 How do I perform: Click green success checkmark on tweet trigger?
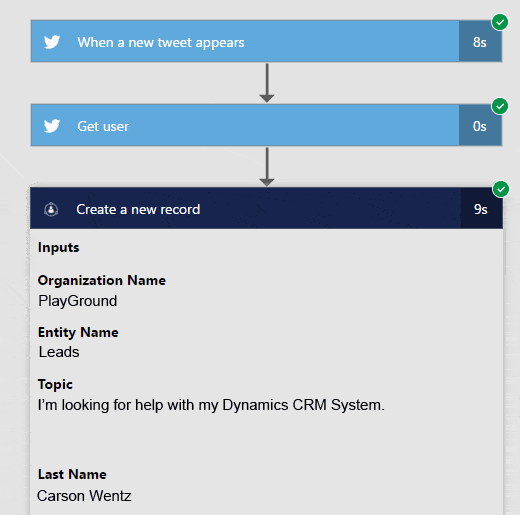[x=500, y=22]
